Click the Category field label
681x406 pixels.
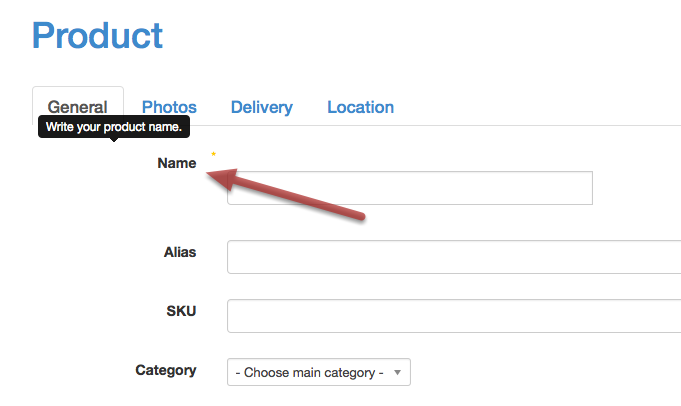(166, 370)
